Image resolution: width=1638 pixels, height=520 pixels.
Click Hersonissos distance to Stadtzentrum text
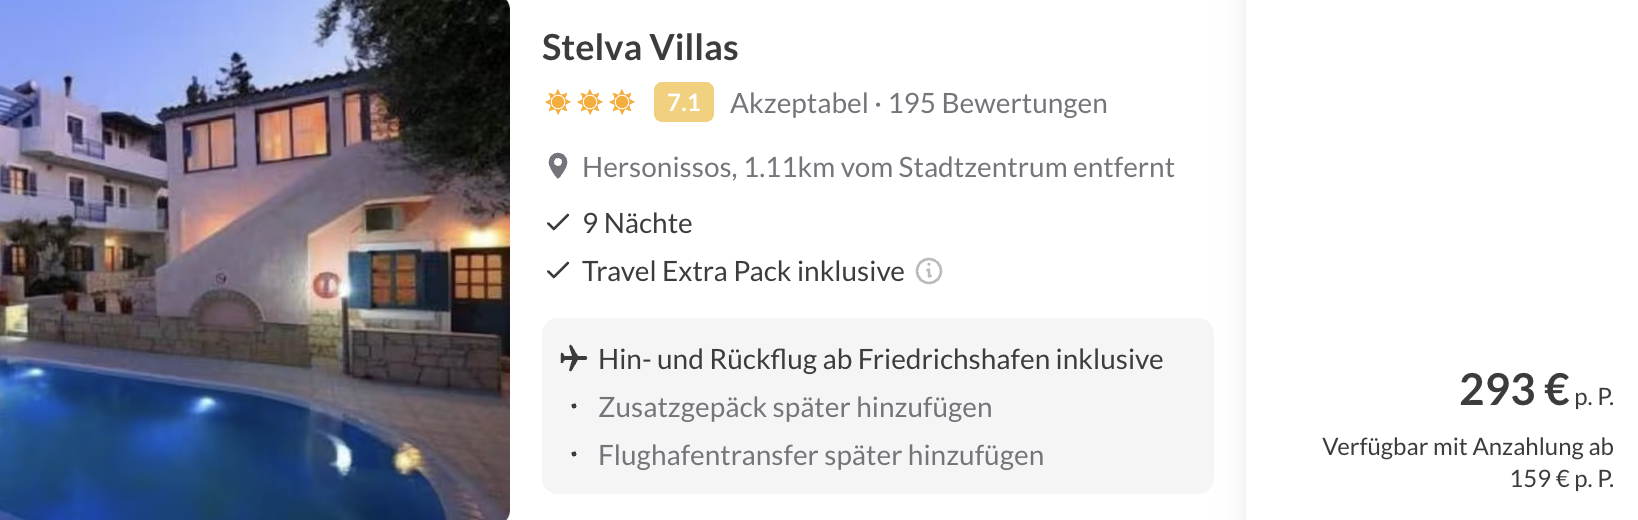pos(878,167)
